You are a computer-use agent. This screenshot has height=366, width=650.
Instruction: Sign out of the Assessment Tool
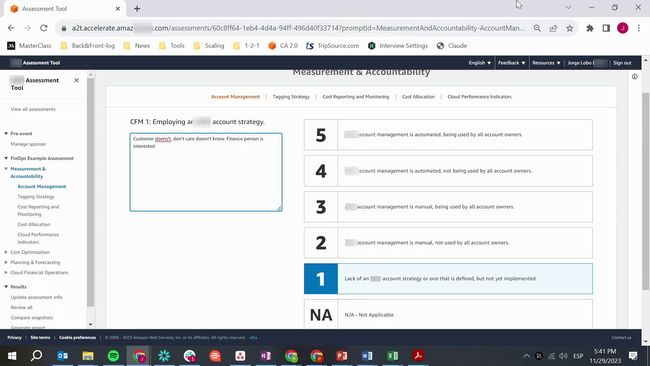point(622,63)
